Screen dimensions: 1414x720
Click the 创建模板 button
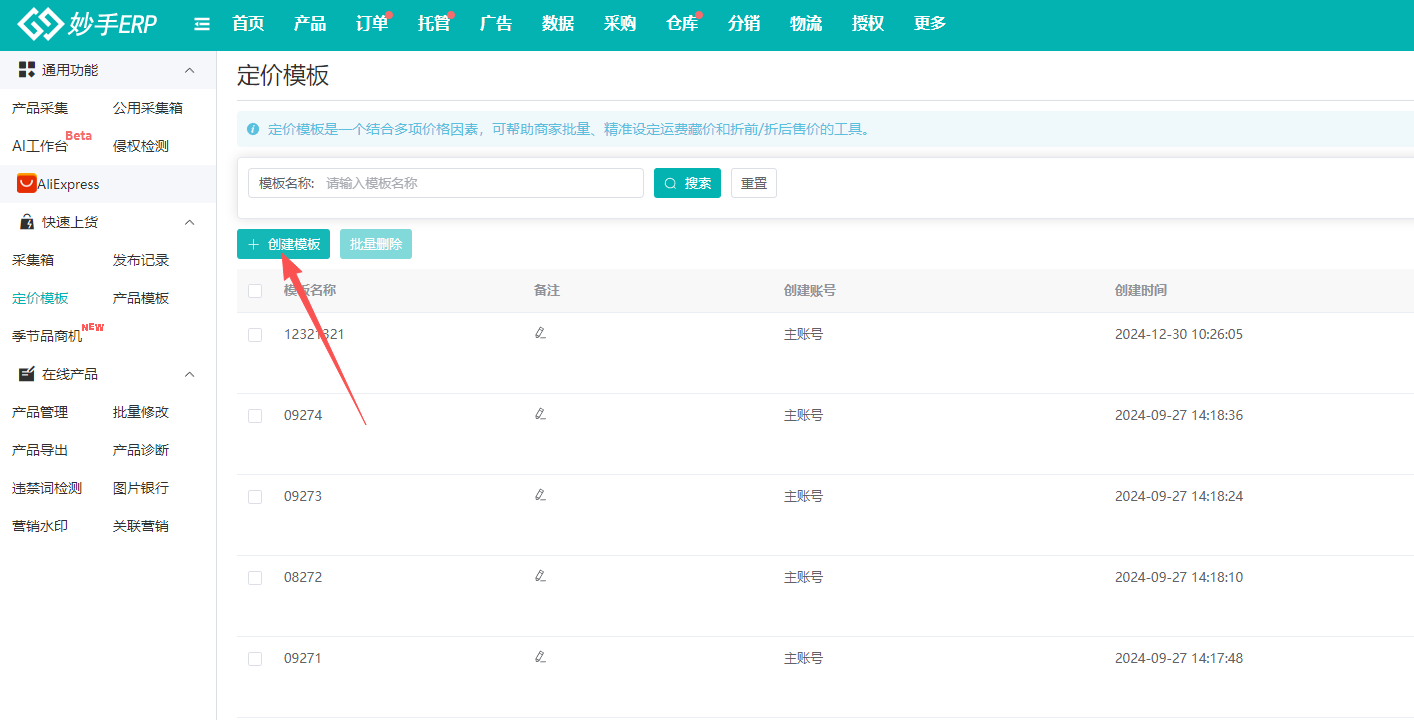tap(283, 243)
